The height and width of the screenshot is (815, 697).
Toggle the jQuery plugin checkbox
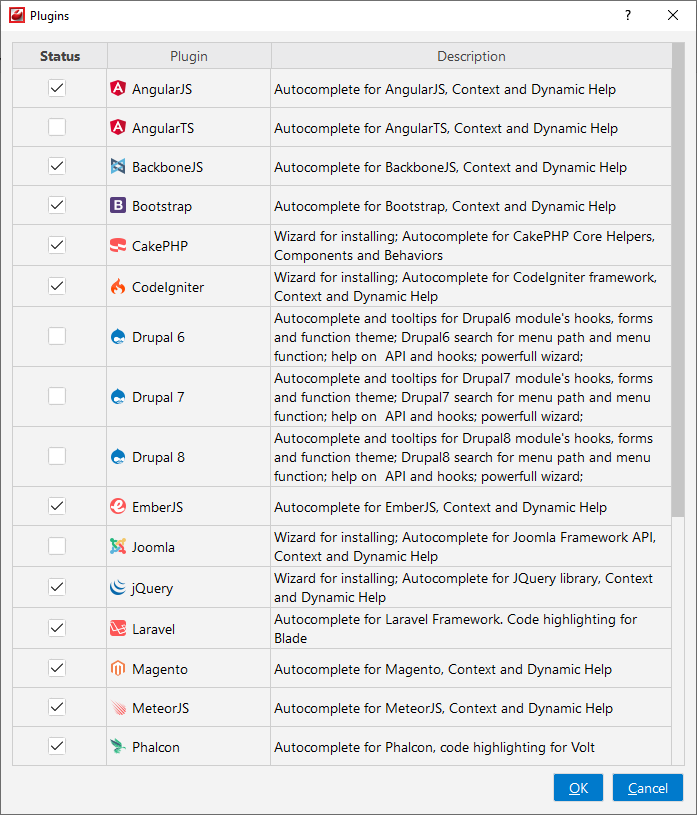click(57, 587)
